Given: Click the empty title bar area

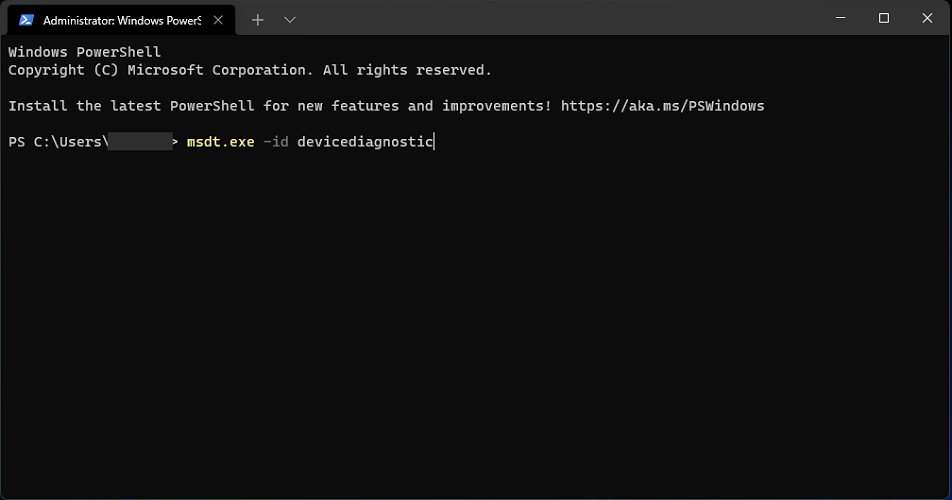Looking at the screenshot, I should [x=559, y=18].
